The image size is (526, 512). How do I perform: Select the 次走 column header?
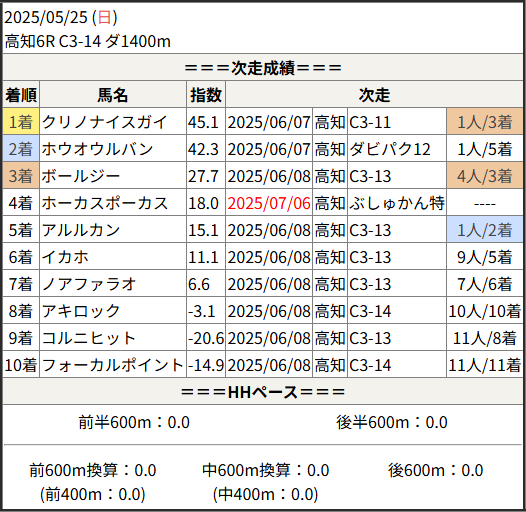tap(374, 94)
